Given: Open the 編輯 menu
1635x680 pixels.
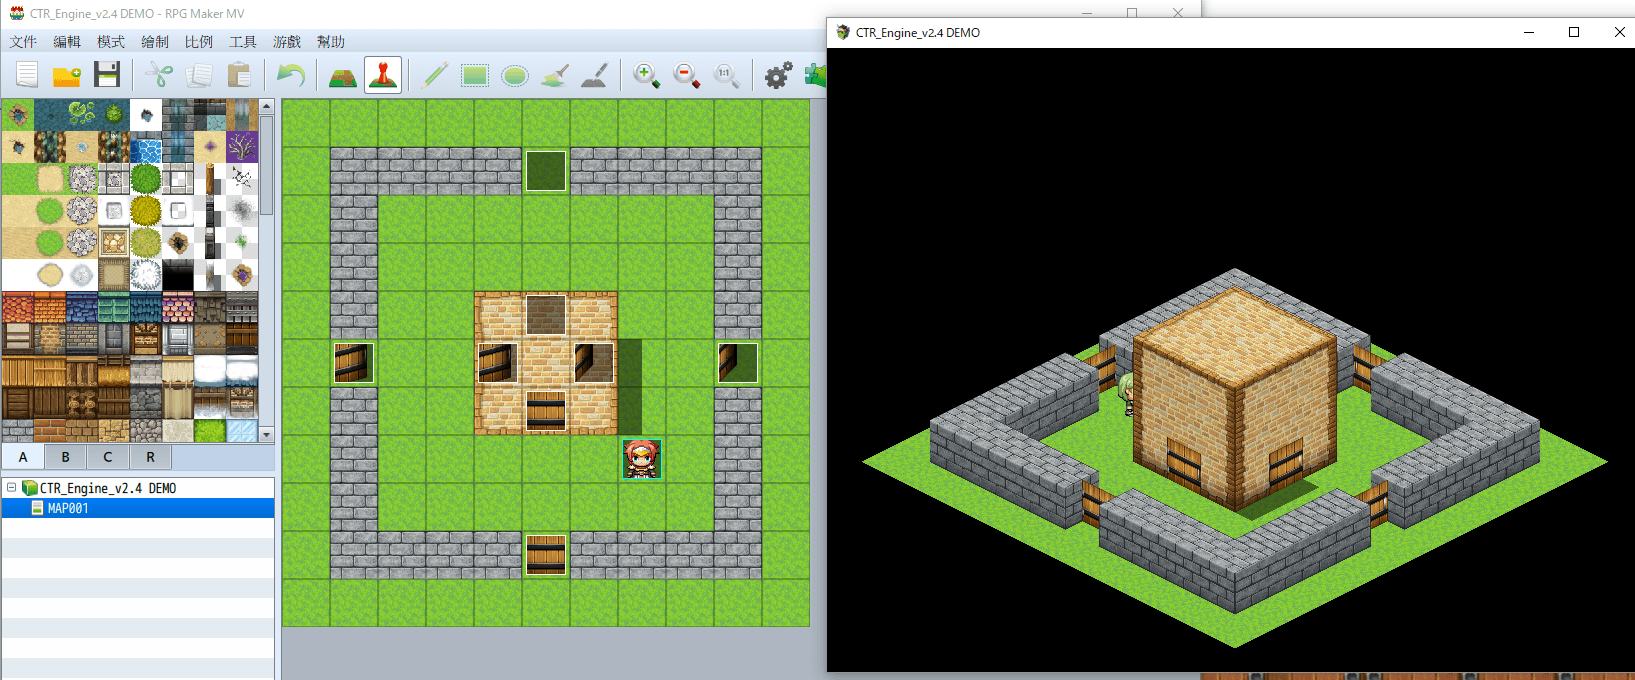Looking at the screenshot, I should [67, 42].
